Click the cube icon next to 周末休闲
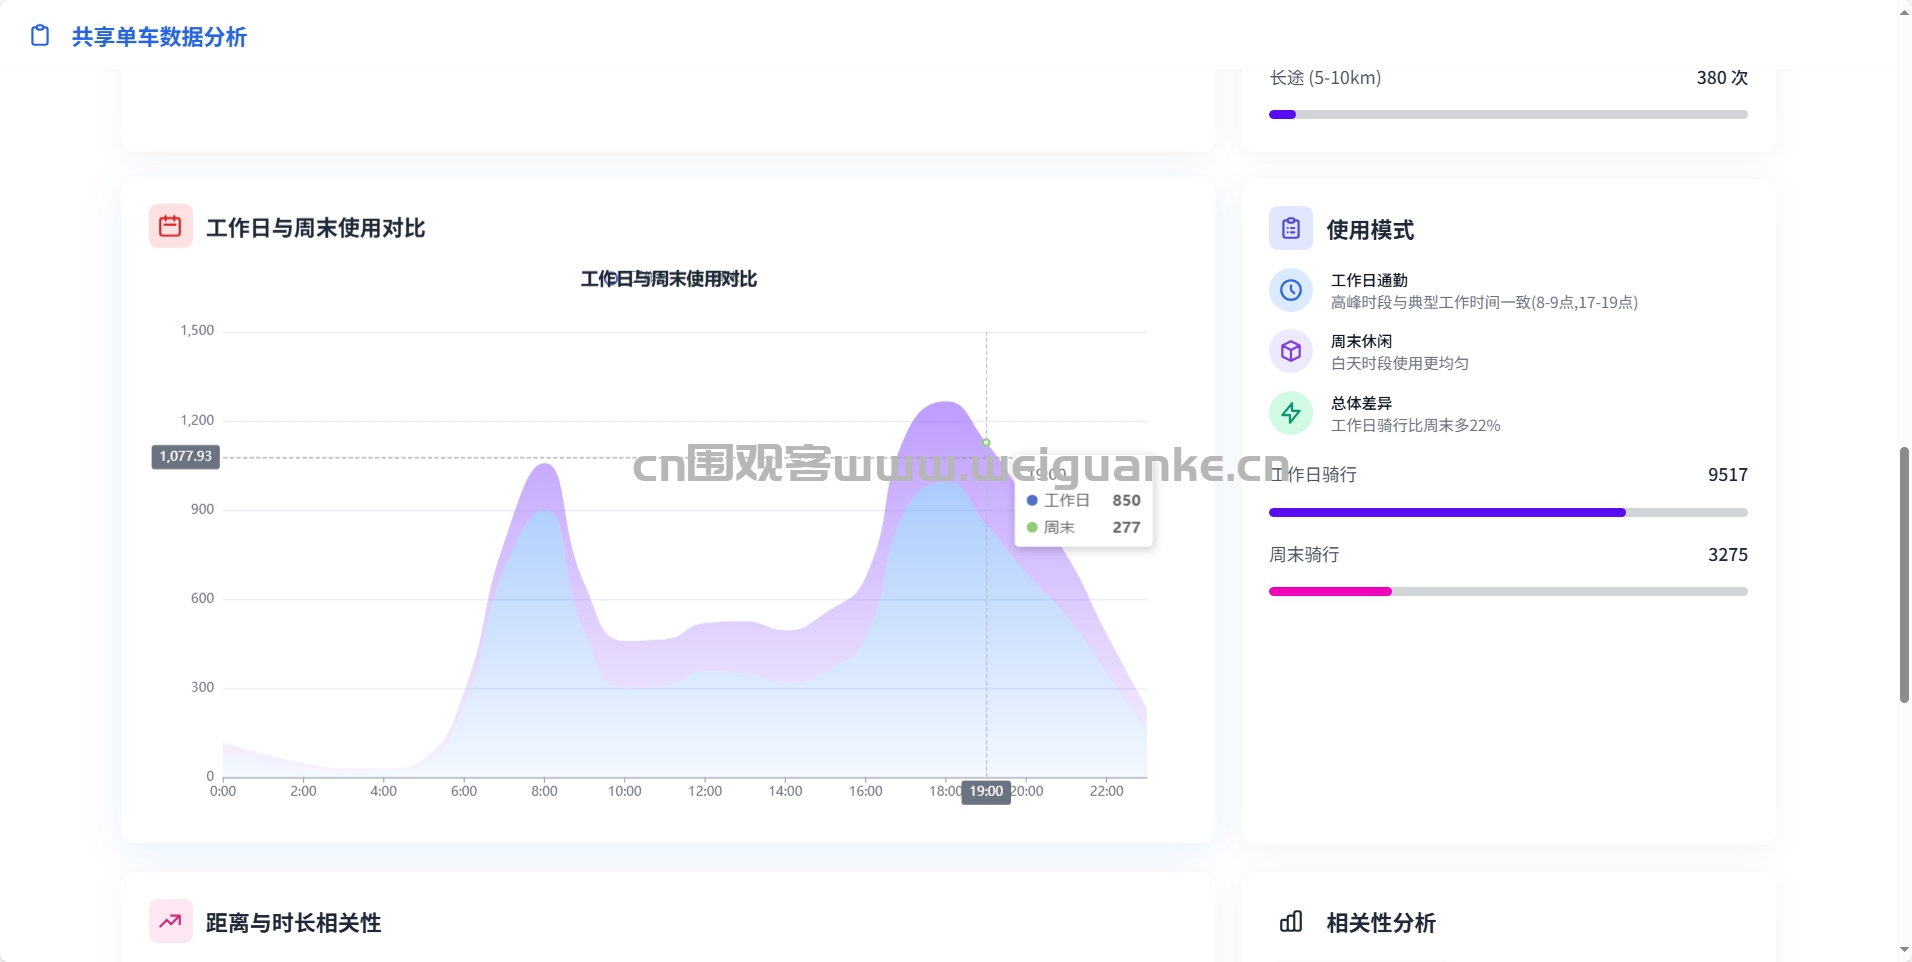 tap(1290, 351)
